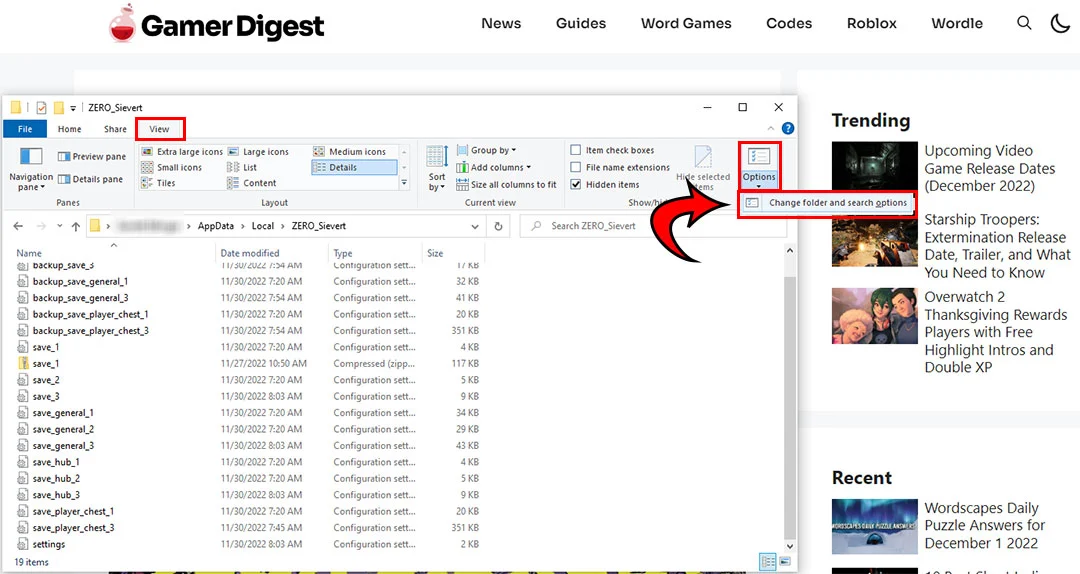This screenshot has width=1080, height=574.
Task: Select Details layout
Action: tap(354, 167)
